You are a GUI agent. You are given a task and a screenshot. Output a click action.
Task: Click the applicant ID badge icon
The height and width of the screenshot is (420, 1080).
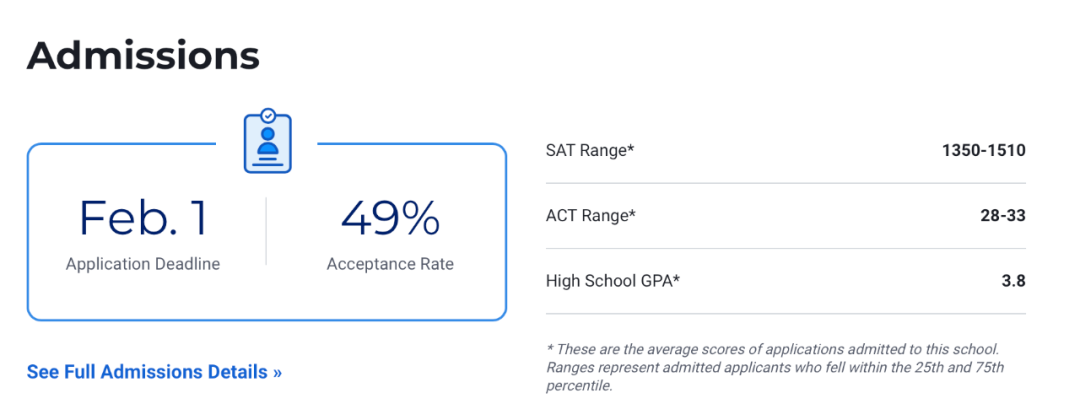[267, 141]
